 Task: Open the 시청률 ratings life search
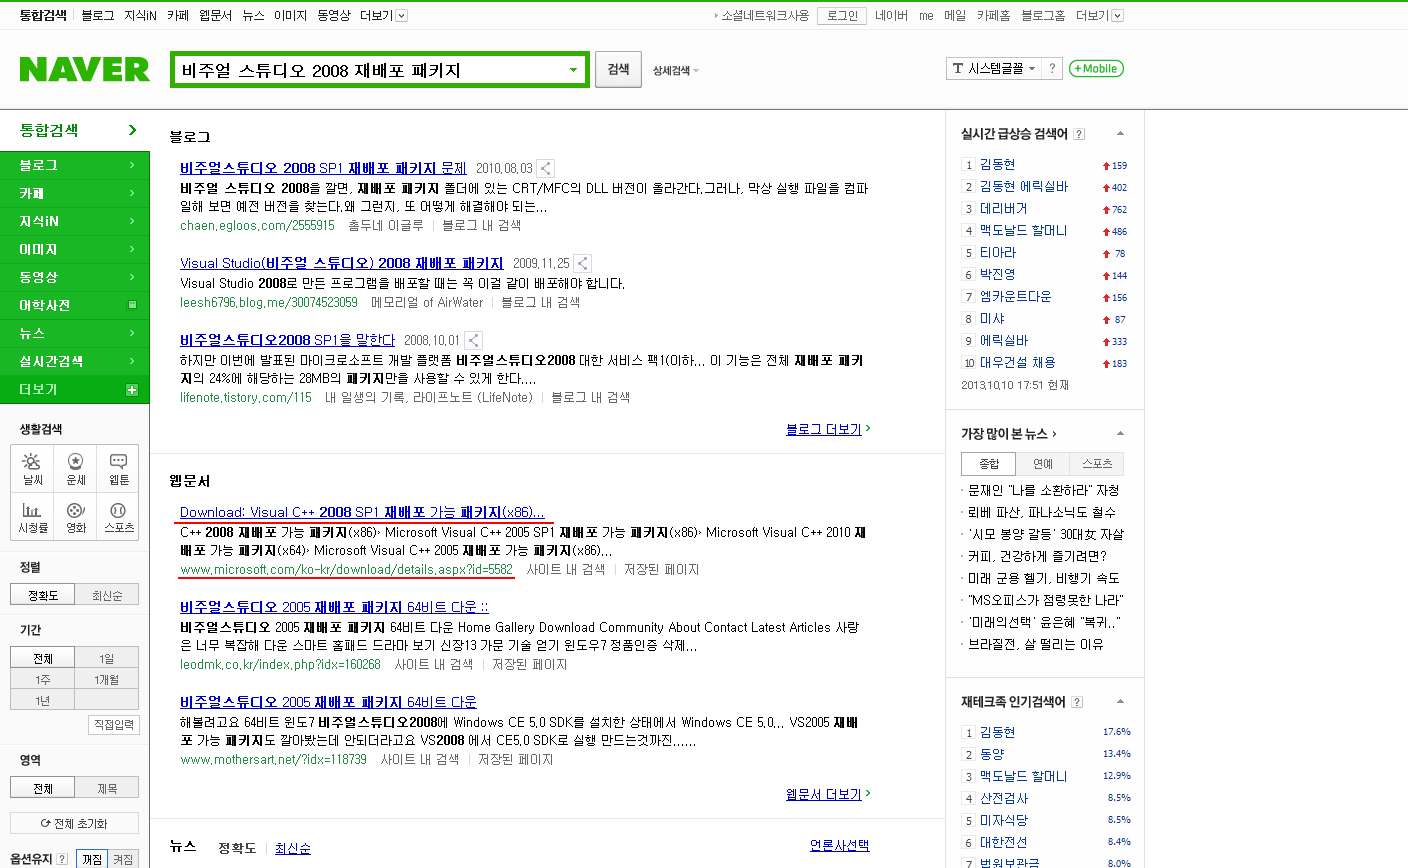[x=33, y=516]
